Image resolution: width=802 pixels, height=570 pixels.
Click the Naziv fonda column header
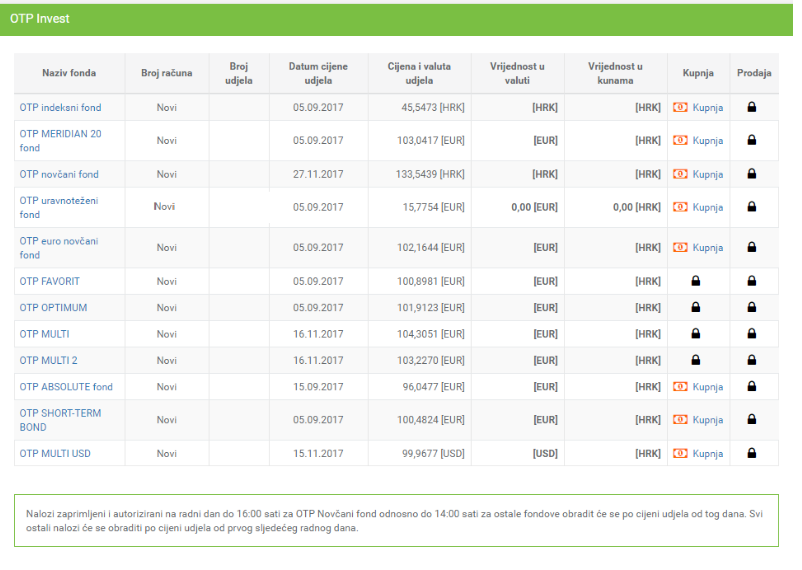tap(69, 73)
